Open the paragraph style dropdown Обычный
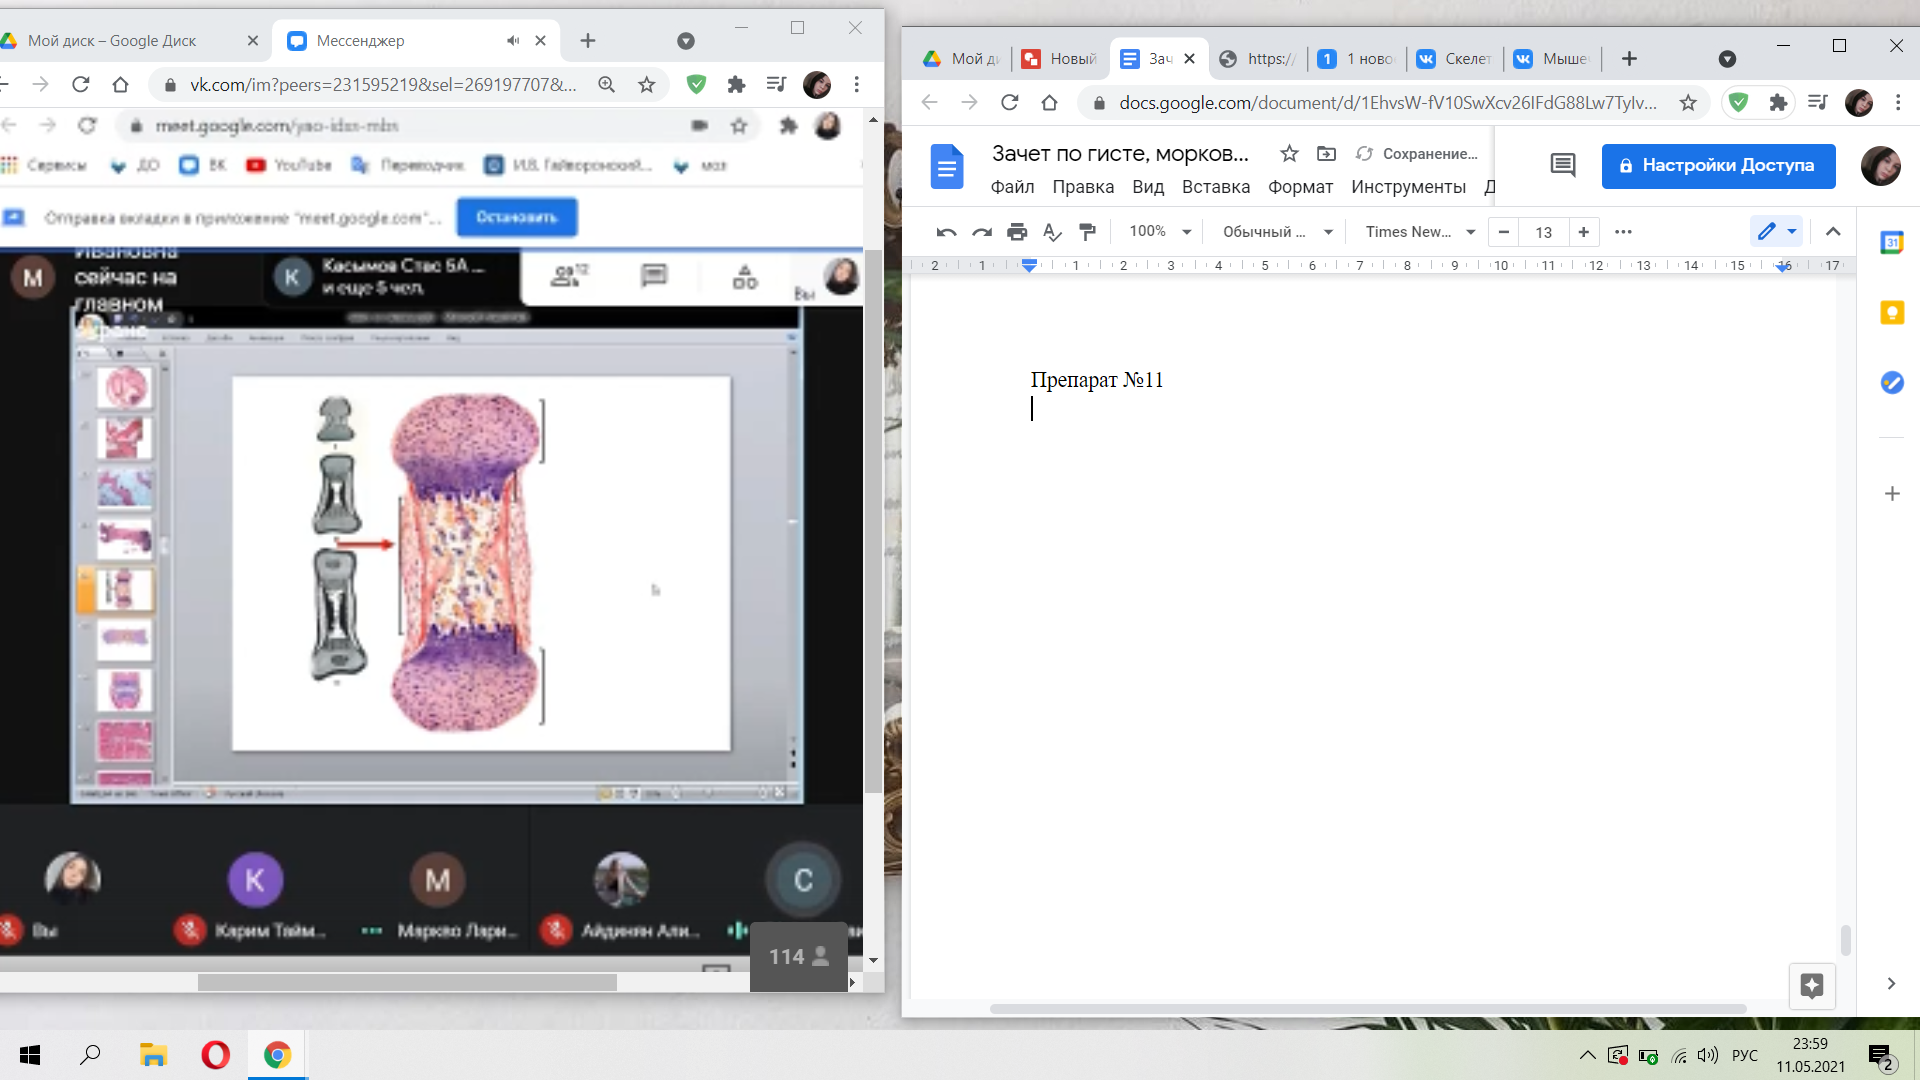Screen dimensions: 1920x1080 1278,232
